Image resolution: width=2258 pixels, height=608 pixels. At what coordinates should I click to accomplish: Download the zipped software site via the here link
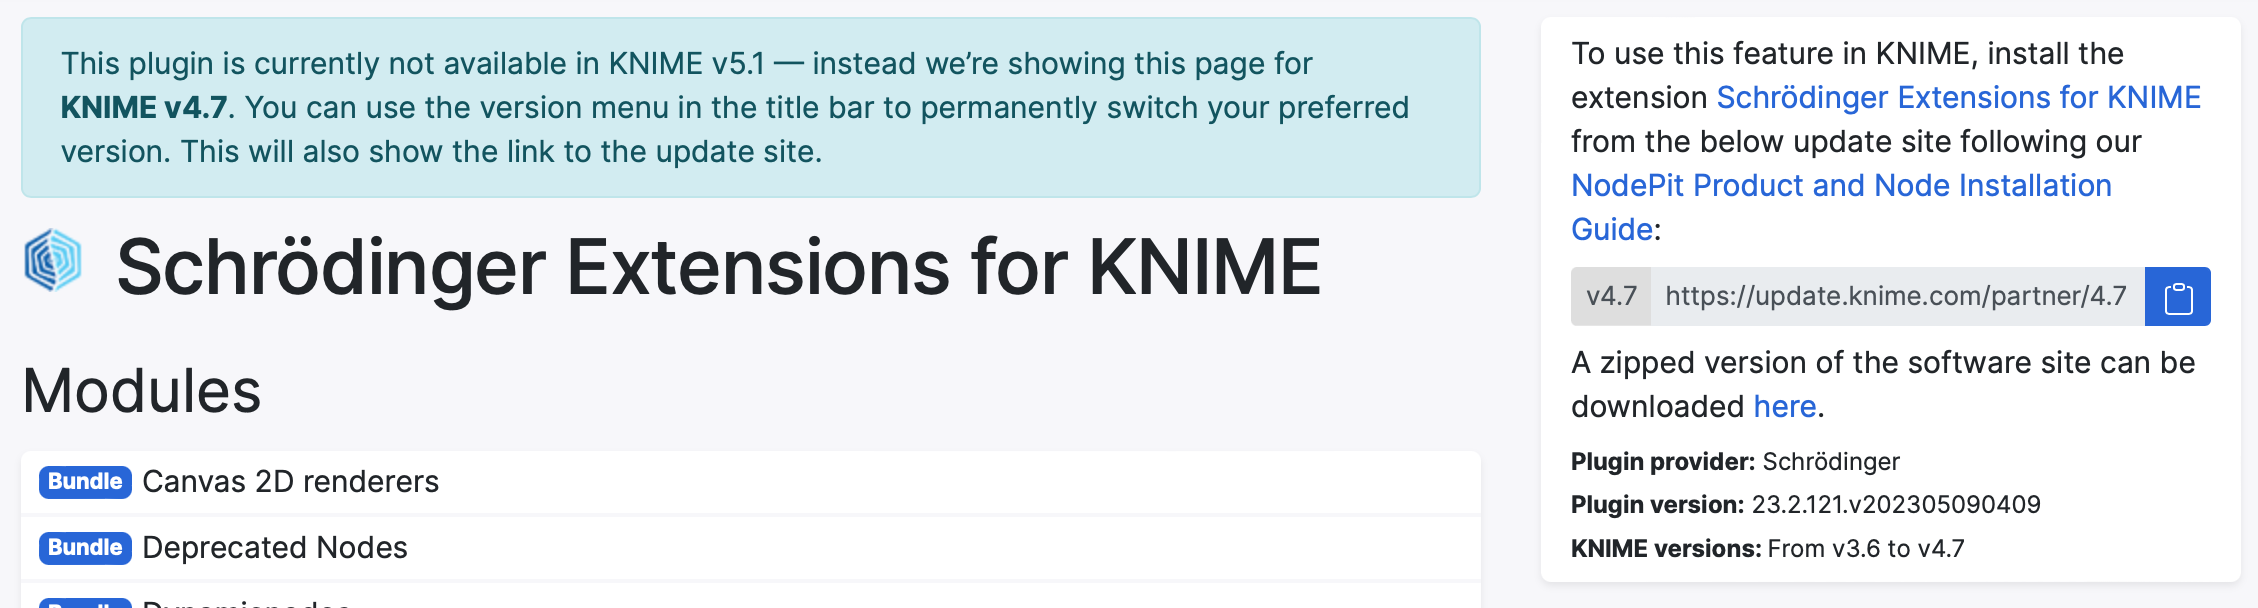tap(1785, 407)
